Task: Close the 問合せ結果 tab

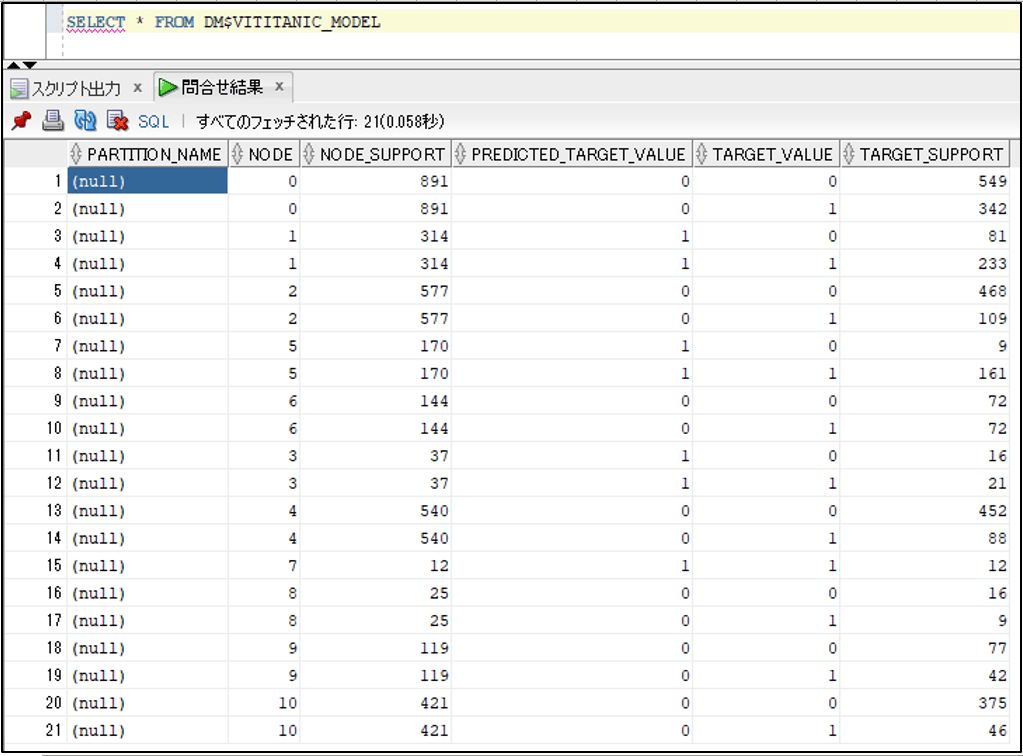Action: [279, 88]
